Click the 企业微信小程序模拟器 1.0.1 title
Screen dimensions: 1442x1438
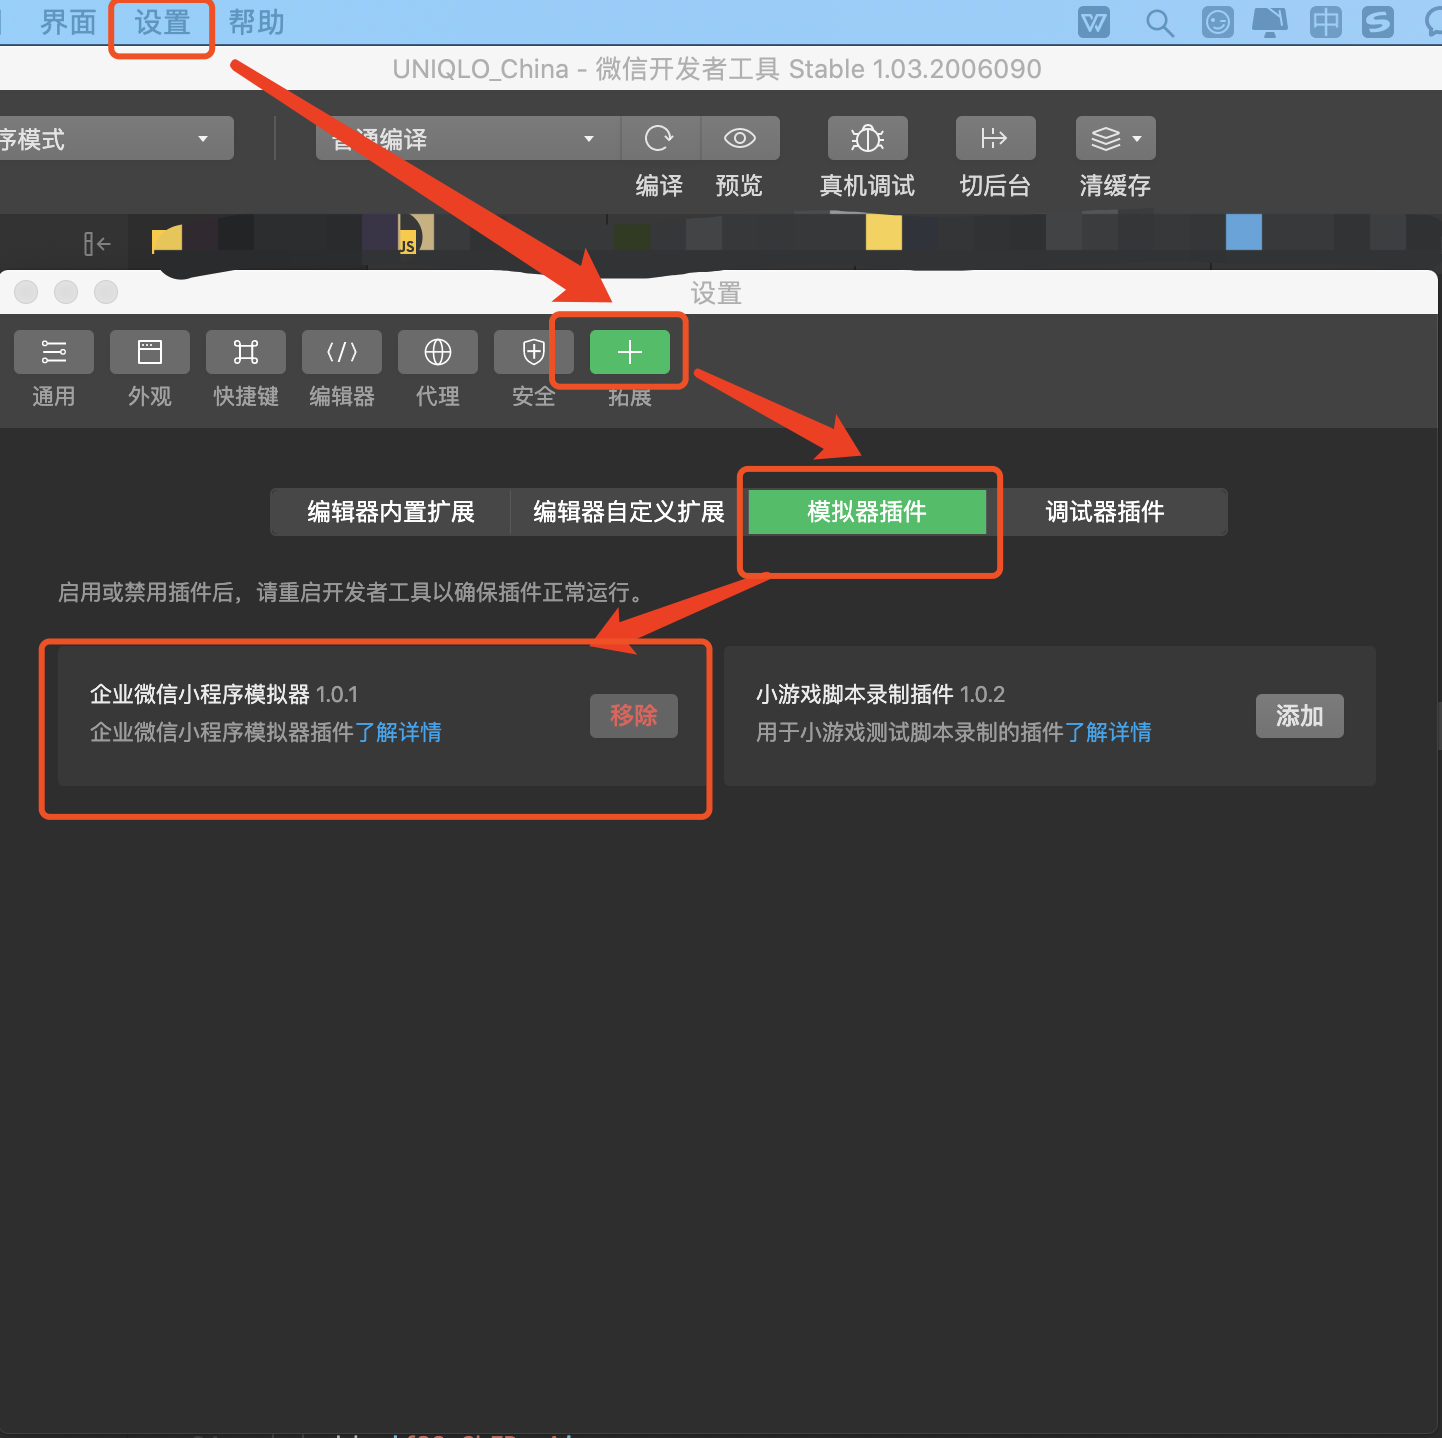click(x=224, y=694)
